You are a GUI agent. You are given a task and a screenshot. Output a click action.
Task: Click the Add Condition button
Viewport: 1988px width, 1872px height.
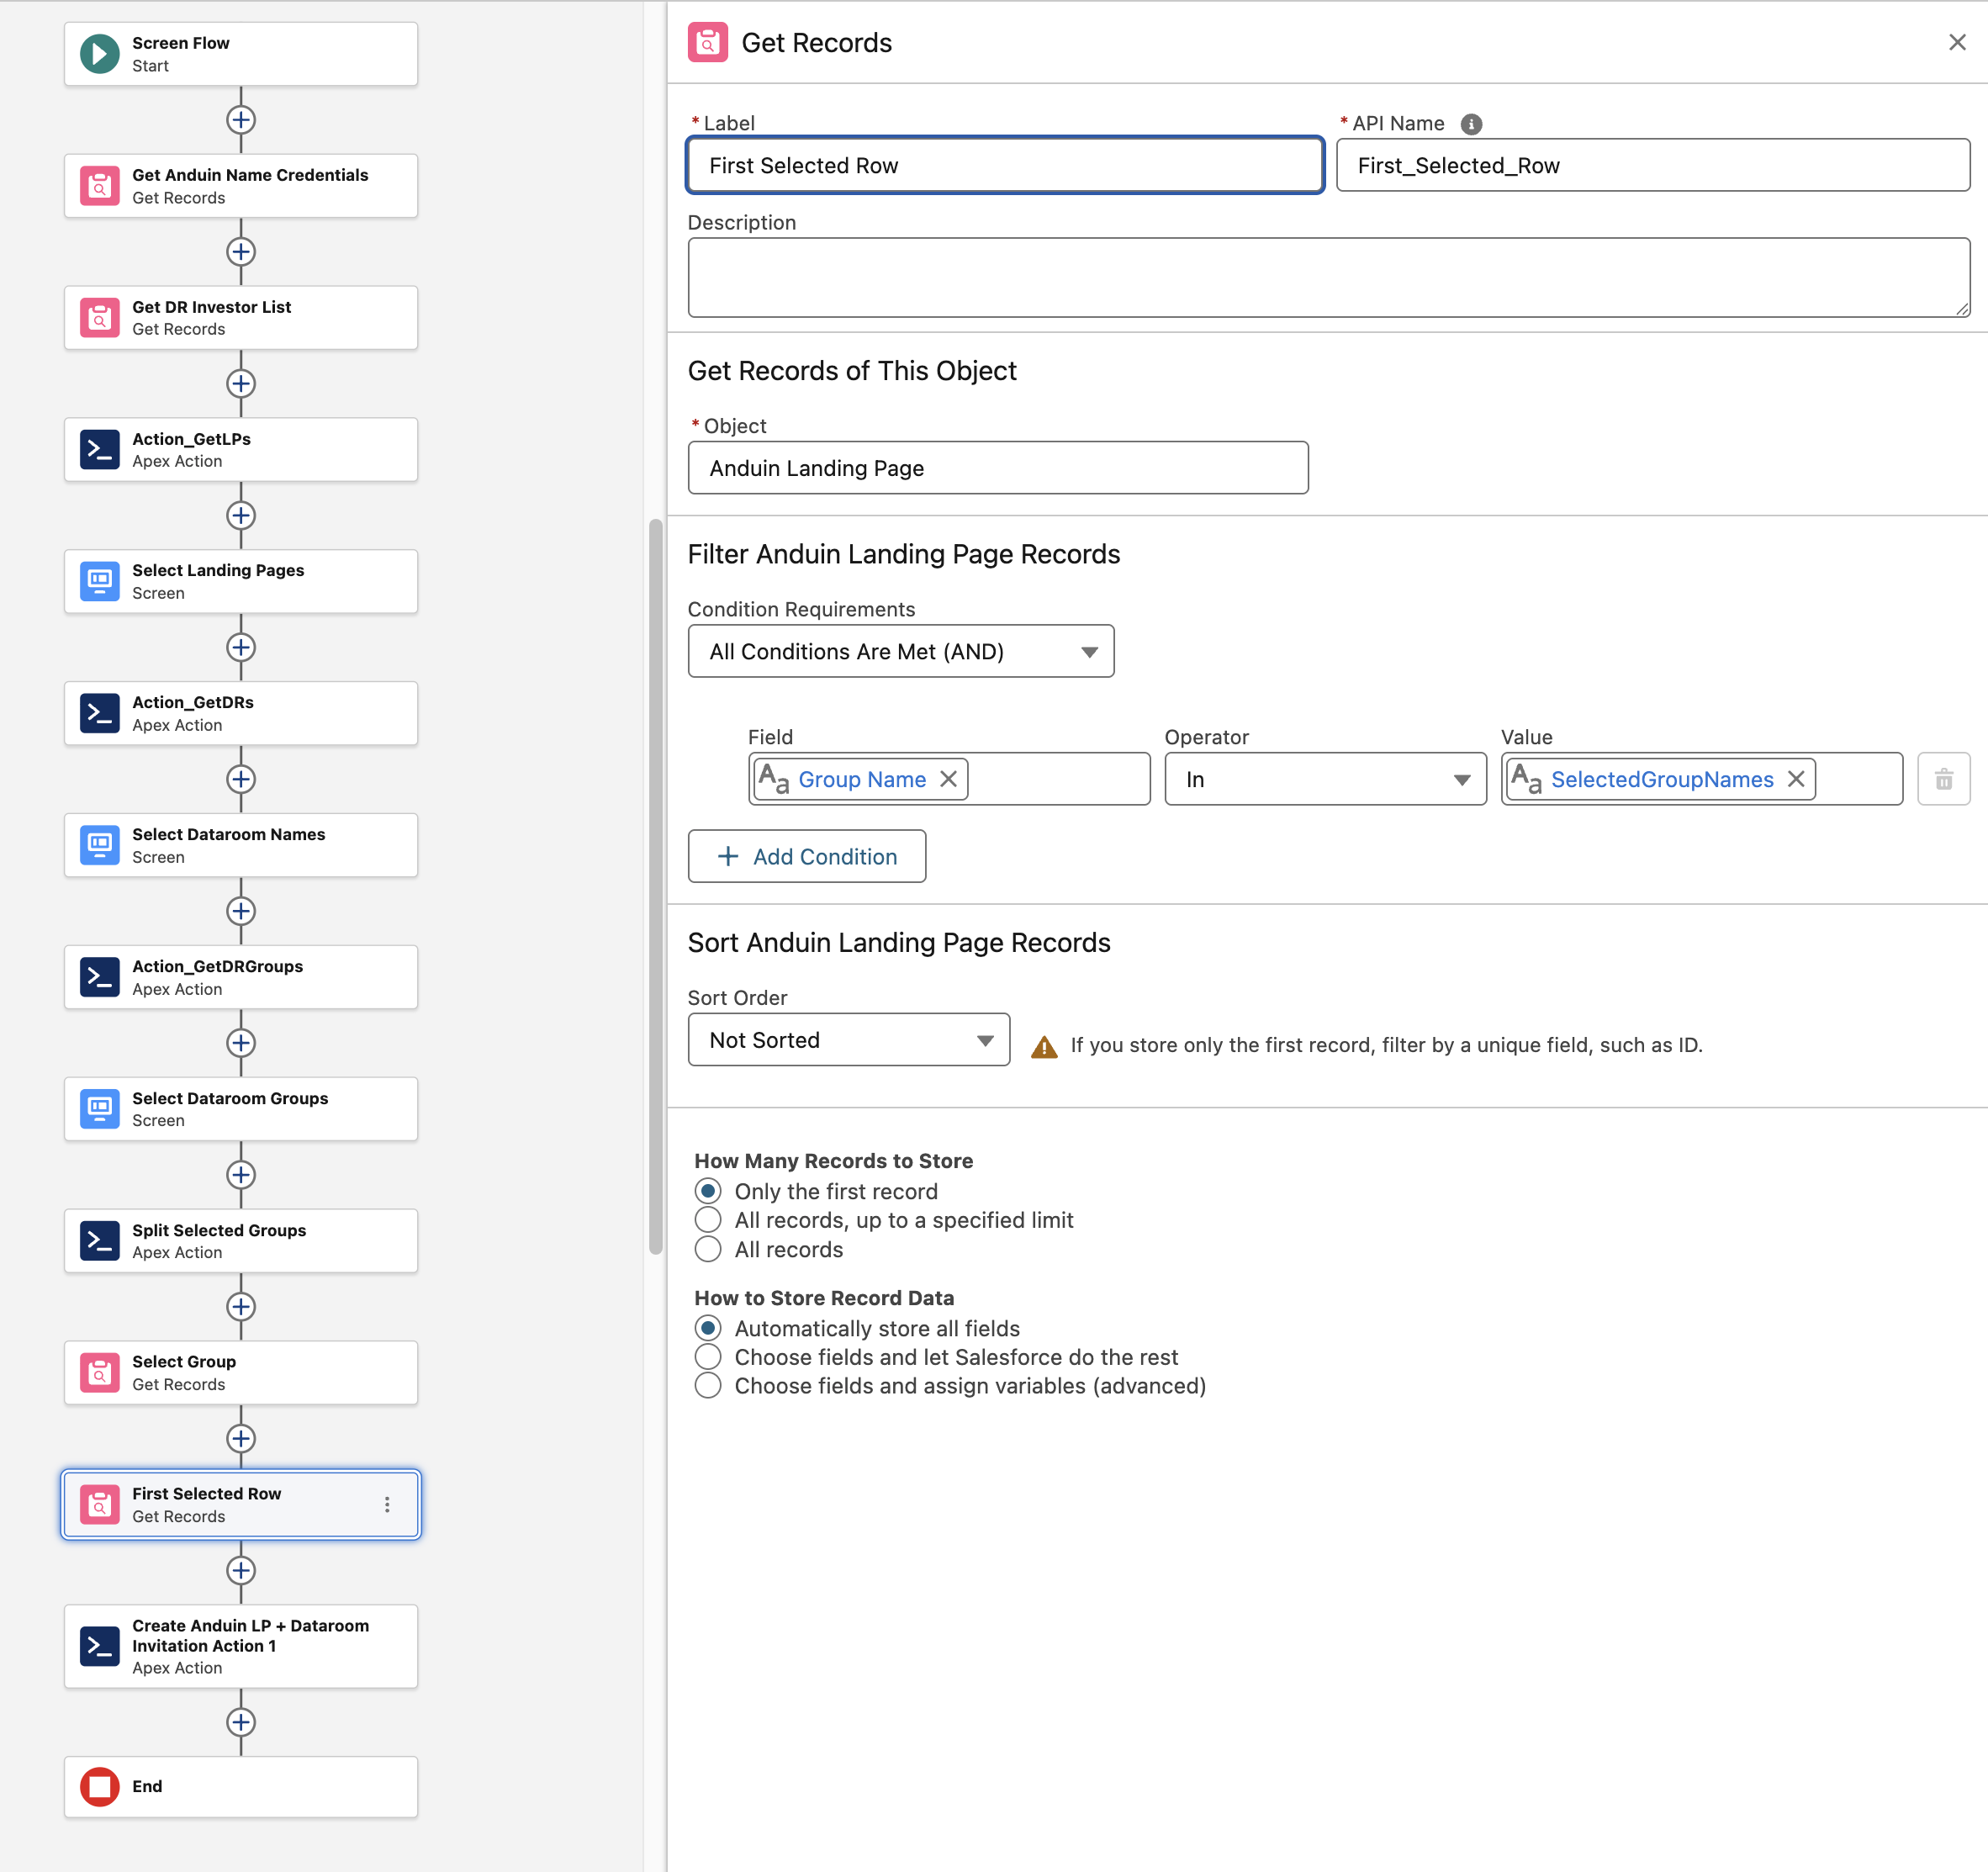[x=807, y=856]
